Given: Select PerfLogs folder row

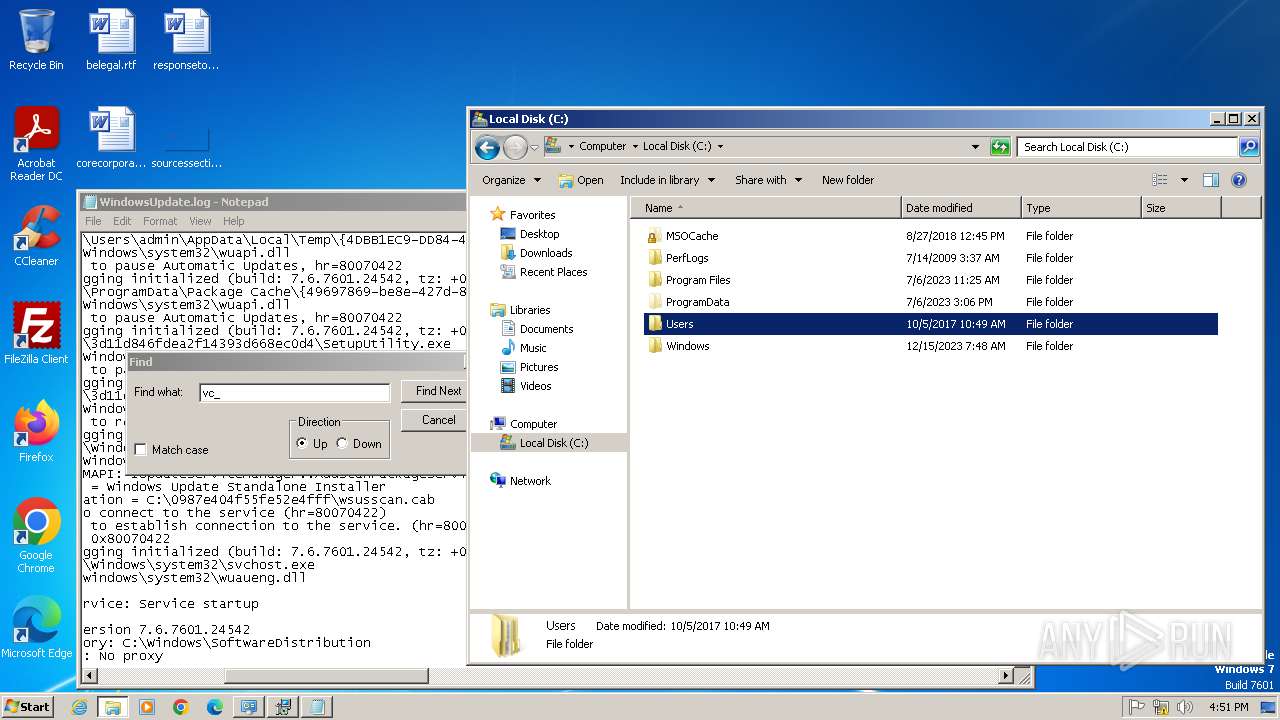Looking at the screenshot, I should point(930,258).
